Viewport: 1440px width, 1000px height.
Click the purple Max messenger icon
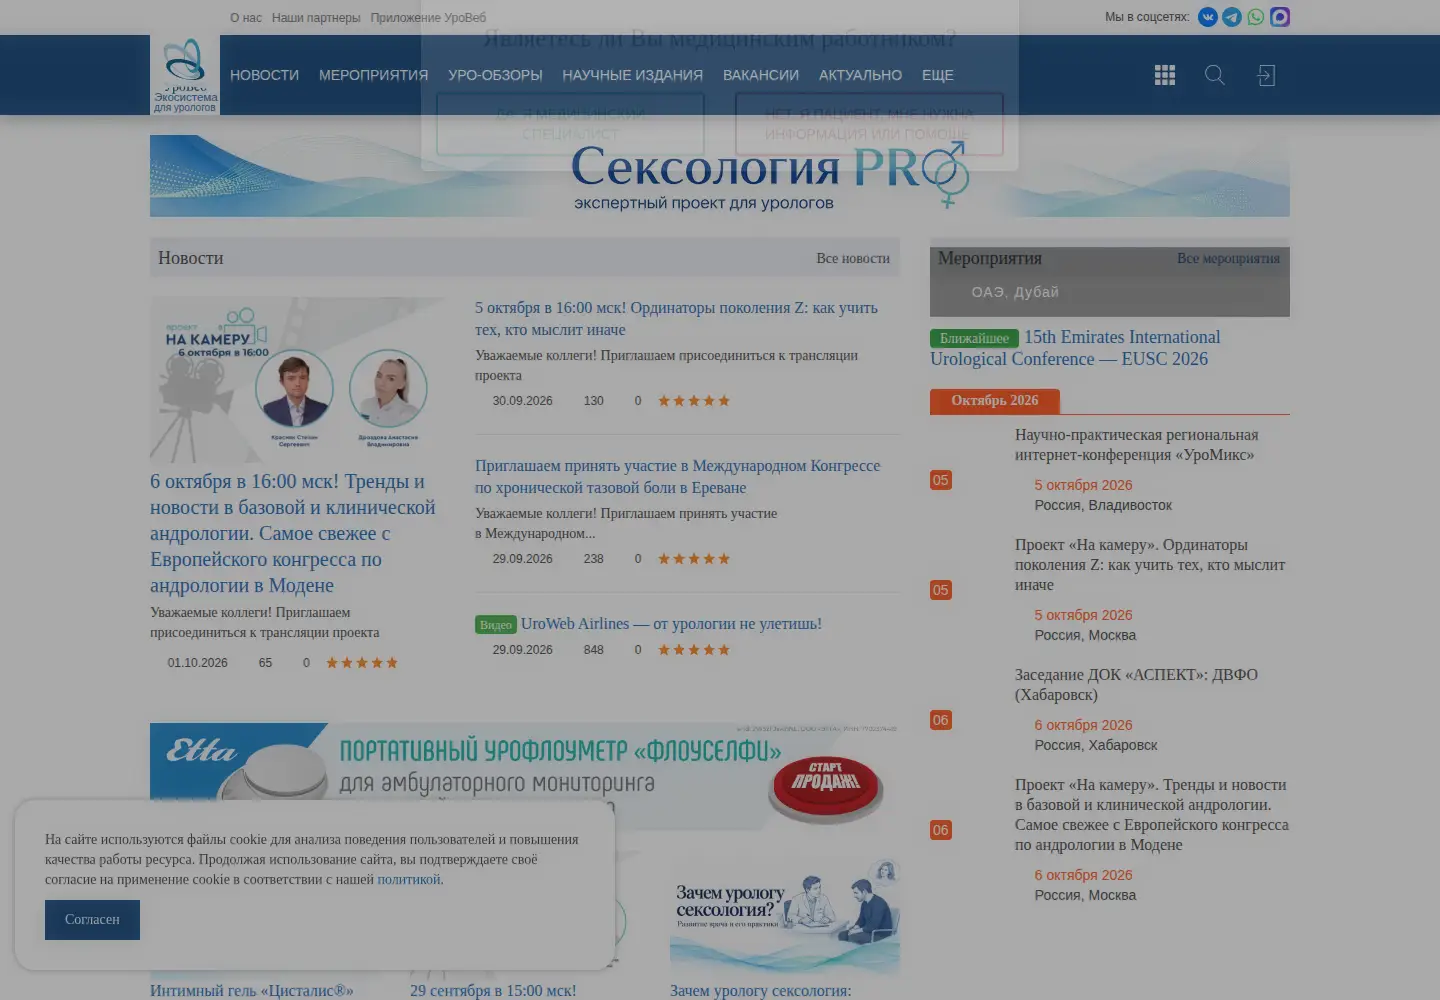1280,17
